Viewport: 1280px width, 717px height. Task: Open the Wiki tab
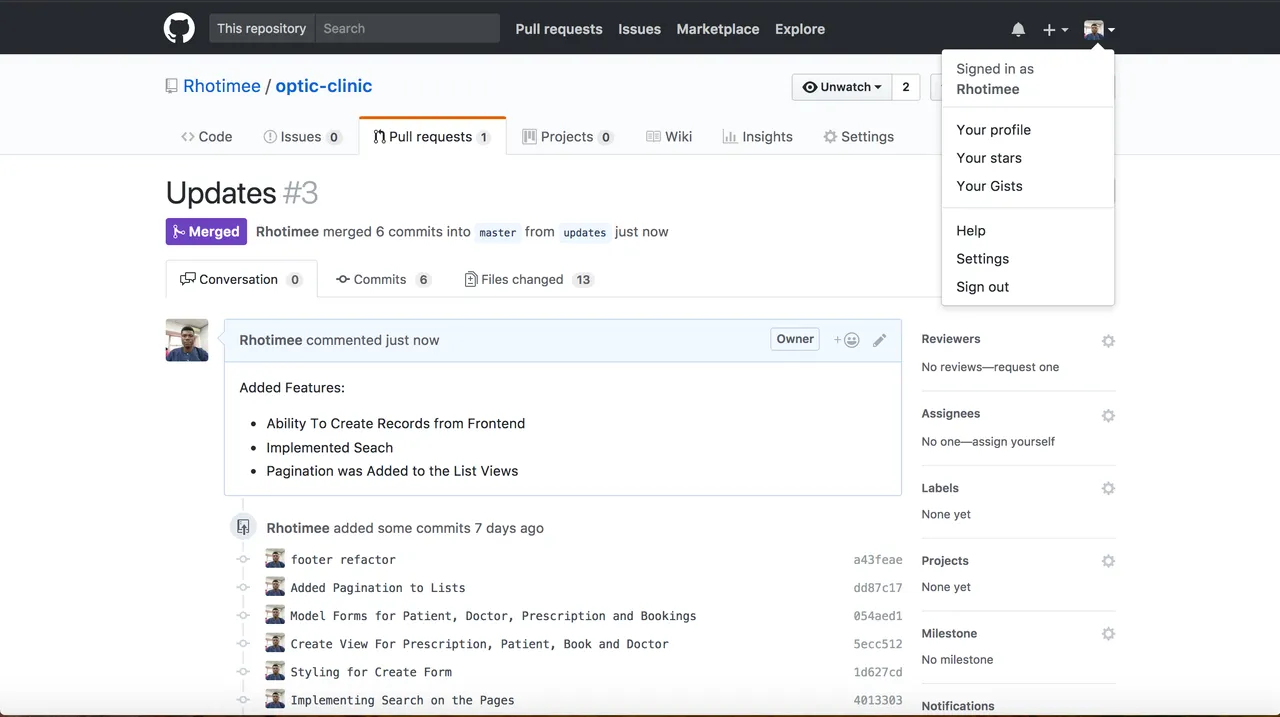[669, 137]
